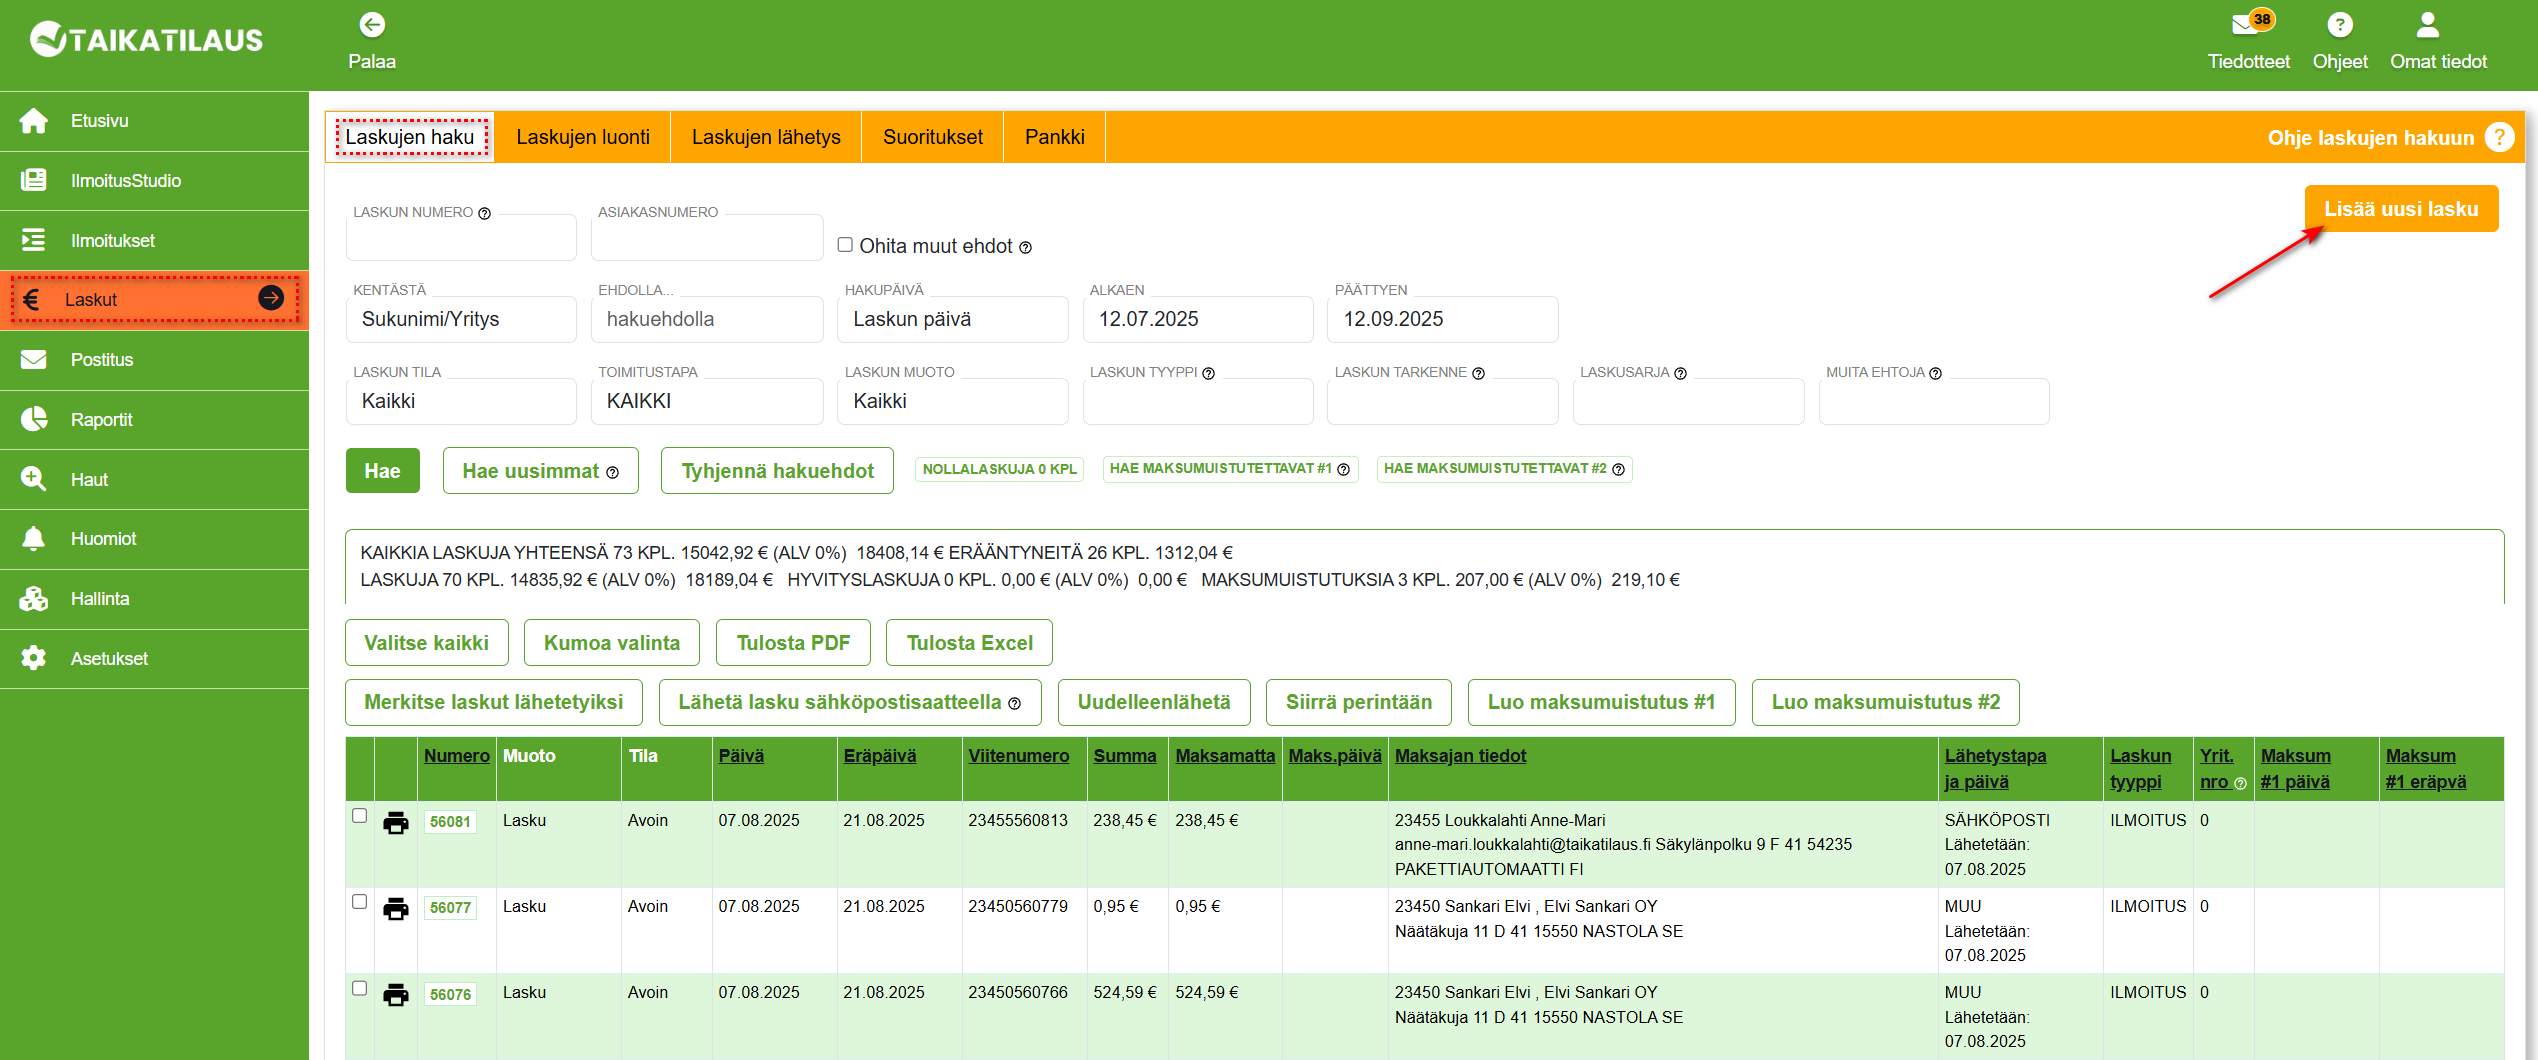Click help icon next to Laskusarja

tap(1680, 373)
